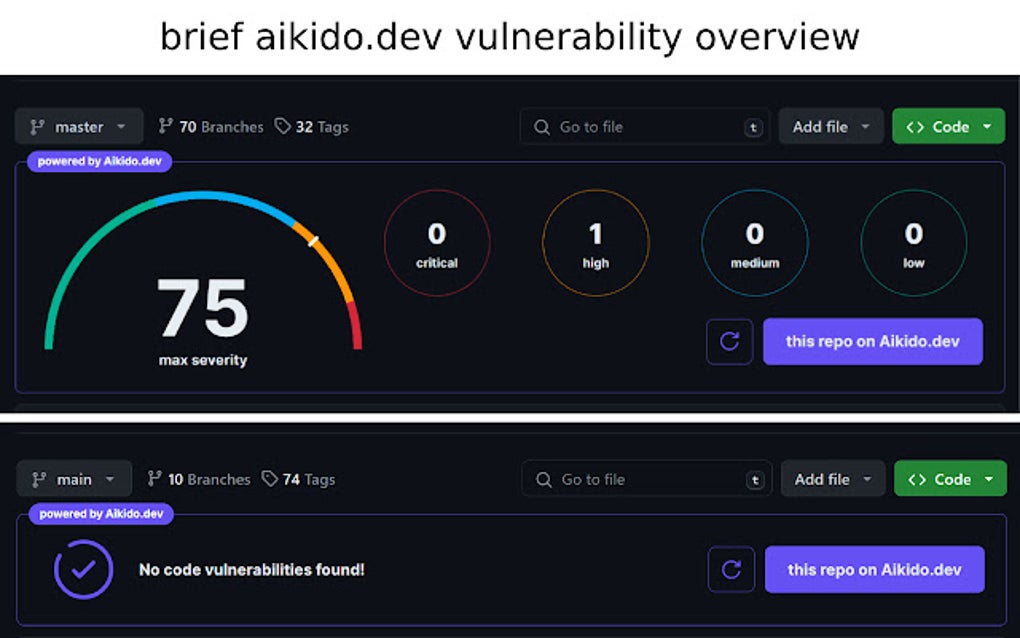Open the powered by Aikido.dev badge
Screen dimensions: 1020x638
pos(98,161)
